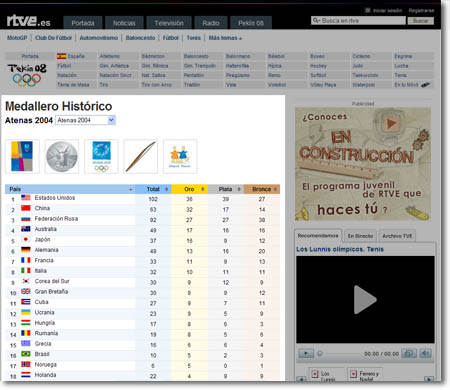Image resolution: width=450 pixels, height=390 pixels.
Task: Open the Club De Fútbol topic link
Action: 53,38
